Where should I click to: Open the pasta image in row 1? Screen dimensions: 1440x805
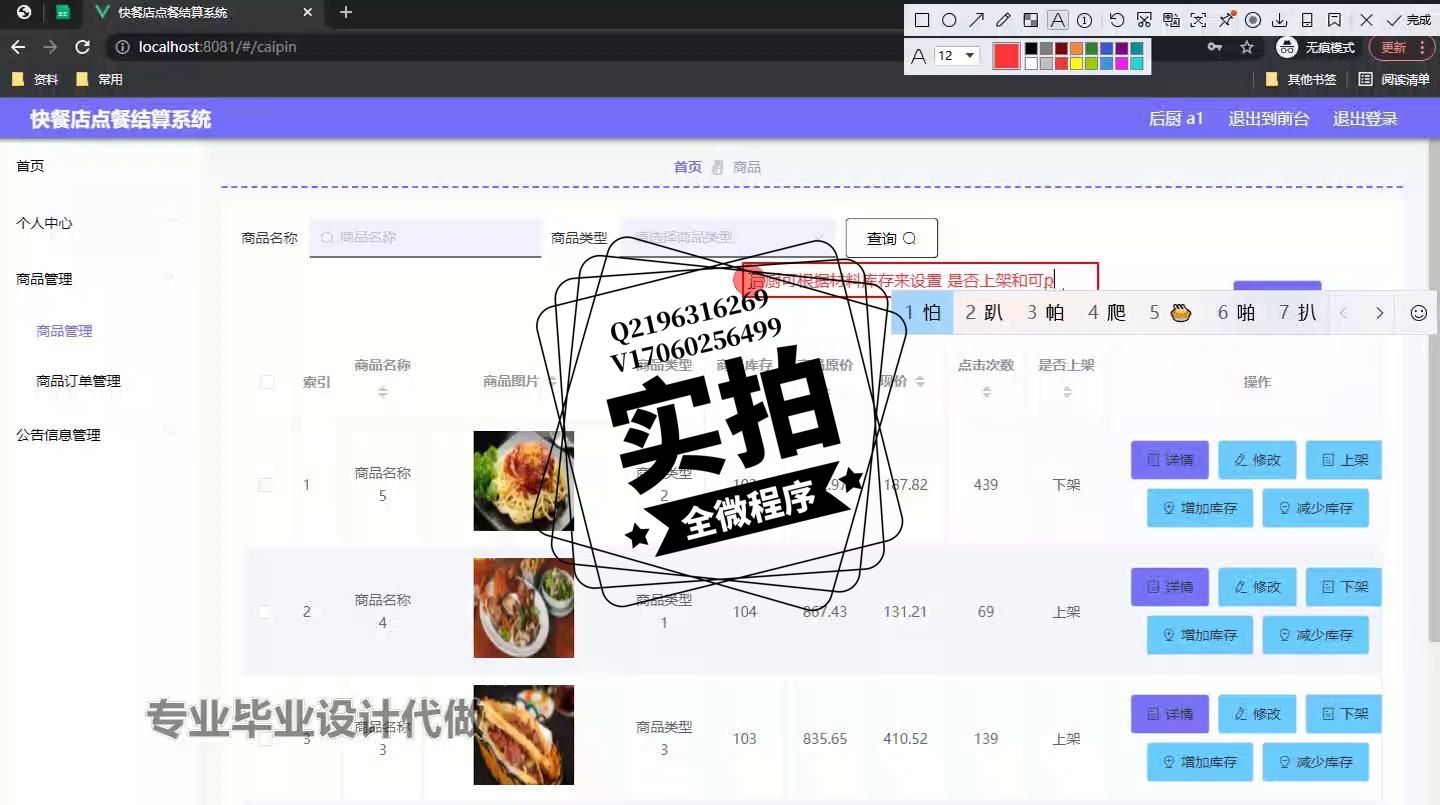coord(523,481)
